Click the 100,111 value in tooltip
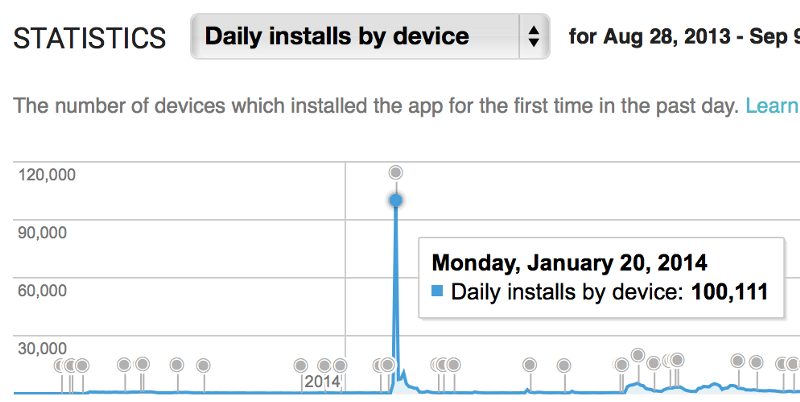Image resolution: width=800 pixels, height=402 pixels. click(x=730, y=292)
